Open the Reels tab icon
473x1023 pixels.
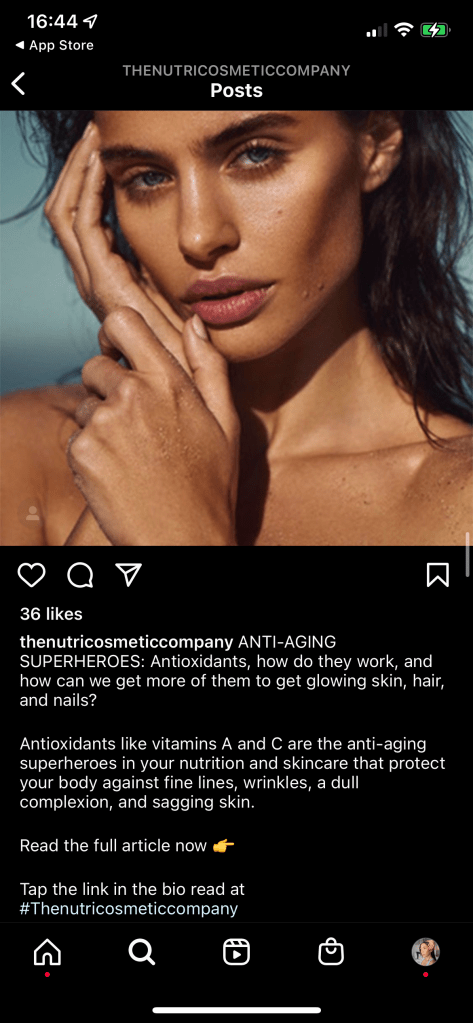(236, 953)
